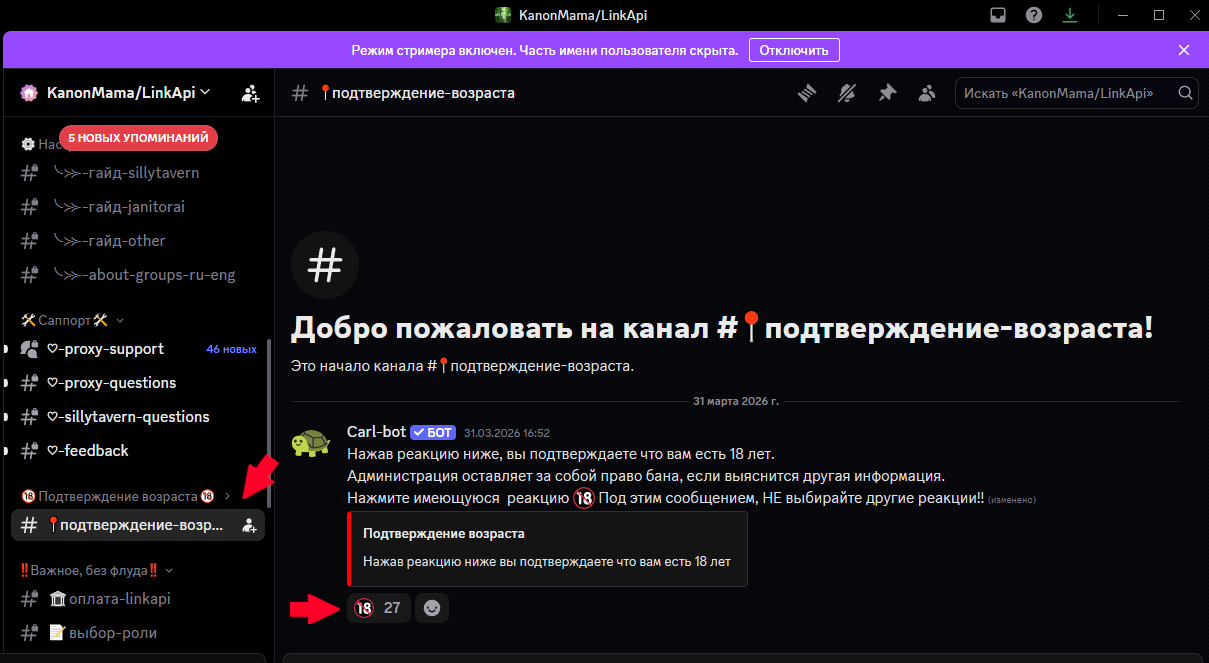Open the оплата-linkapi channel
The image size is (1209, 663).
point(137,599)
